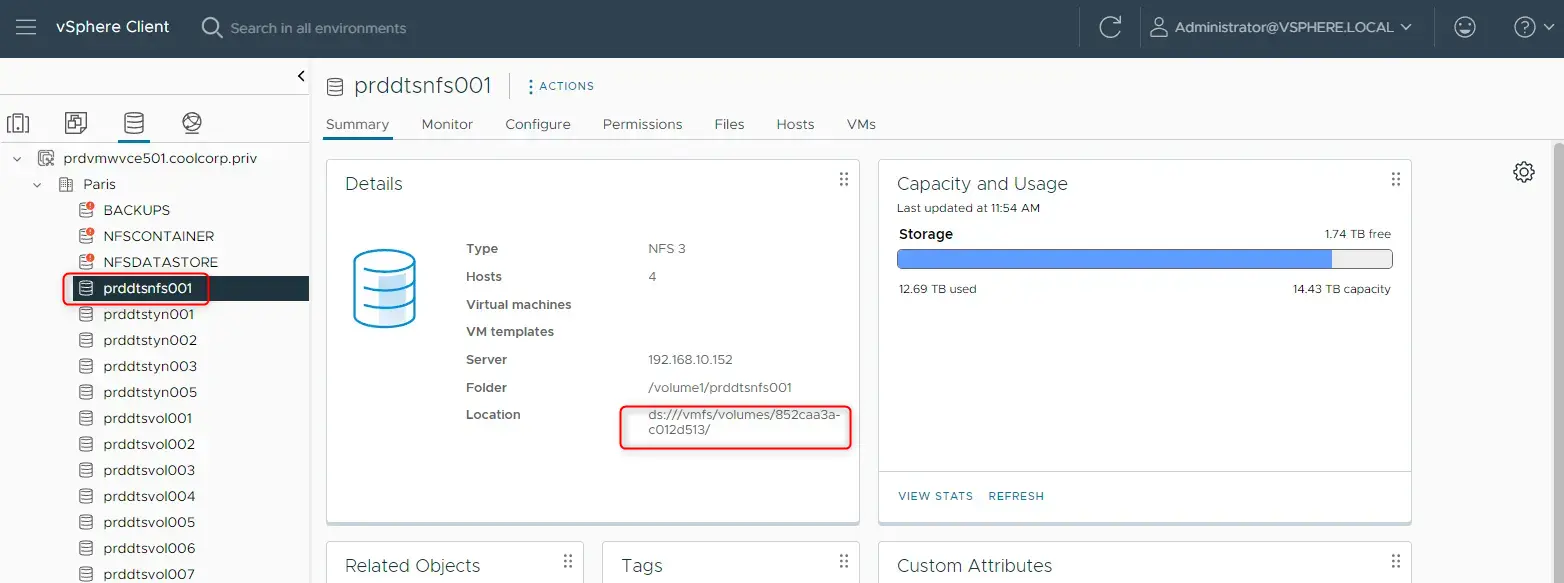1564x583 pixels.
Task: Click the global refresh icon
Action: (1110, 27)
